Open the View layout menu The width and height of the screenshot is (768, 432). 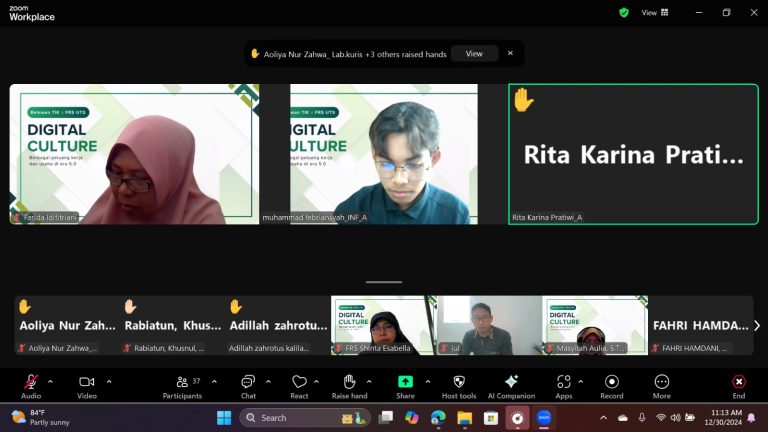point(655,13)
